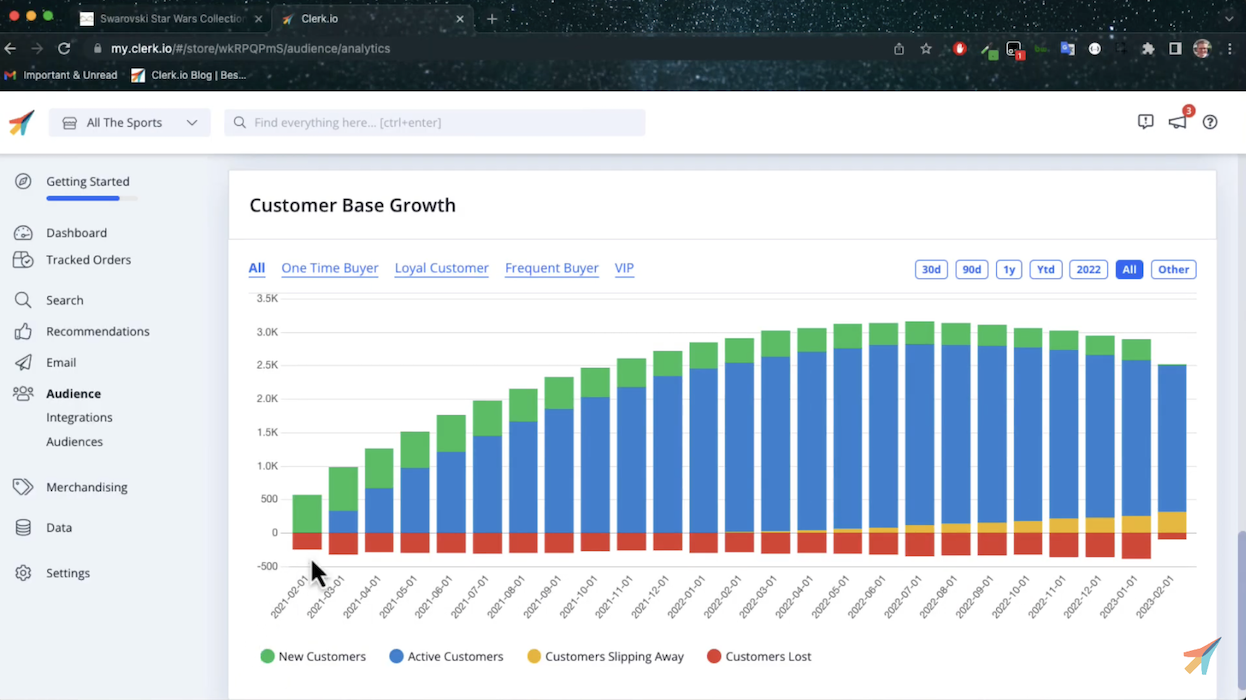Choose the Other date range button

pos(1174,269)
